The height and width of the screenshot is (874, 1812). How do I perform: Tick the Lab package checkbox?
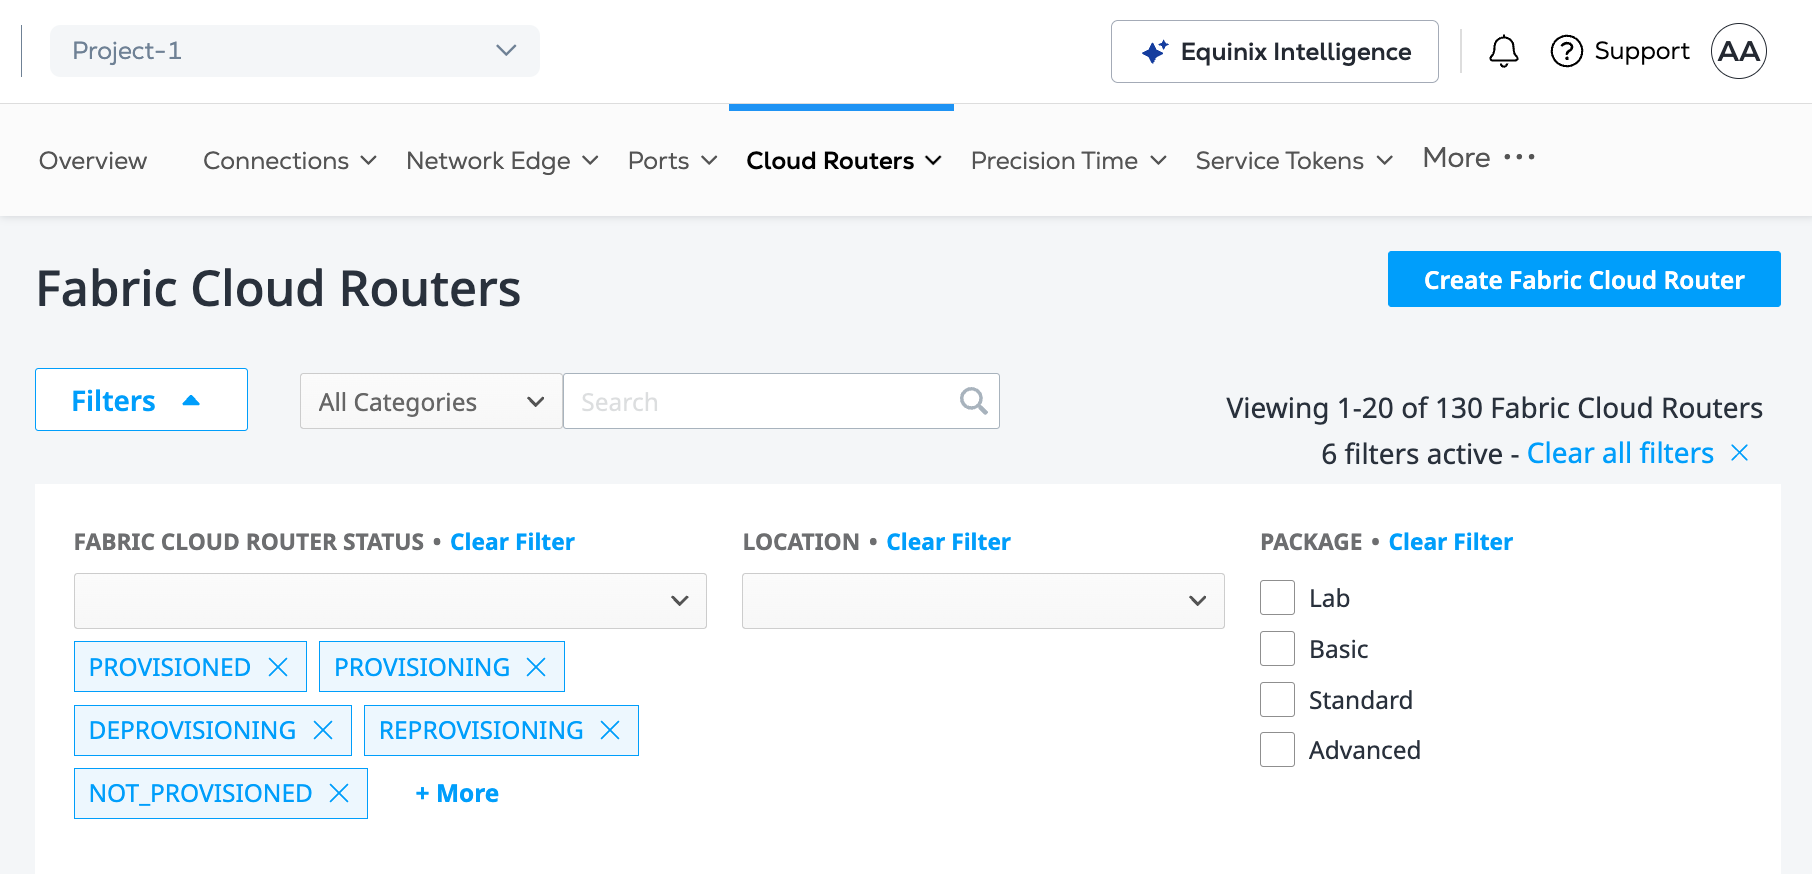[1277, 598]
